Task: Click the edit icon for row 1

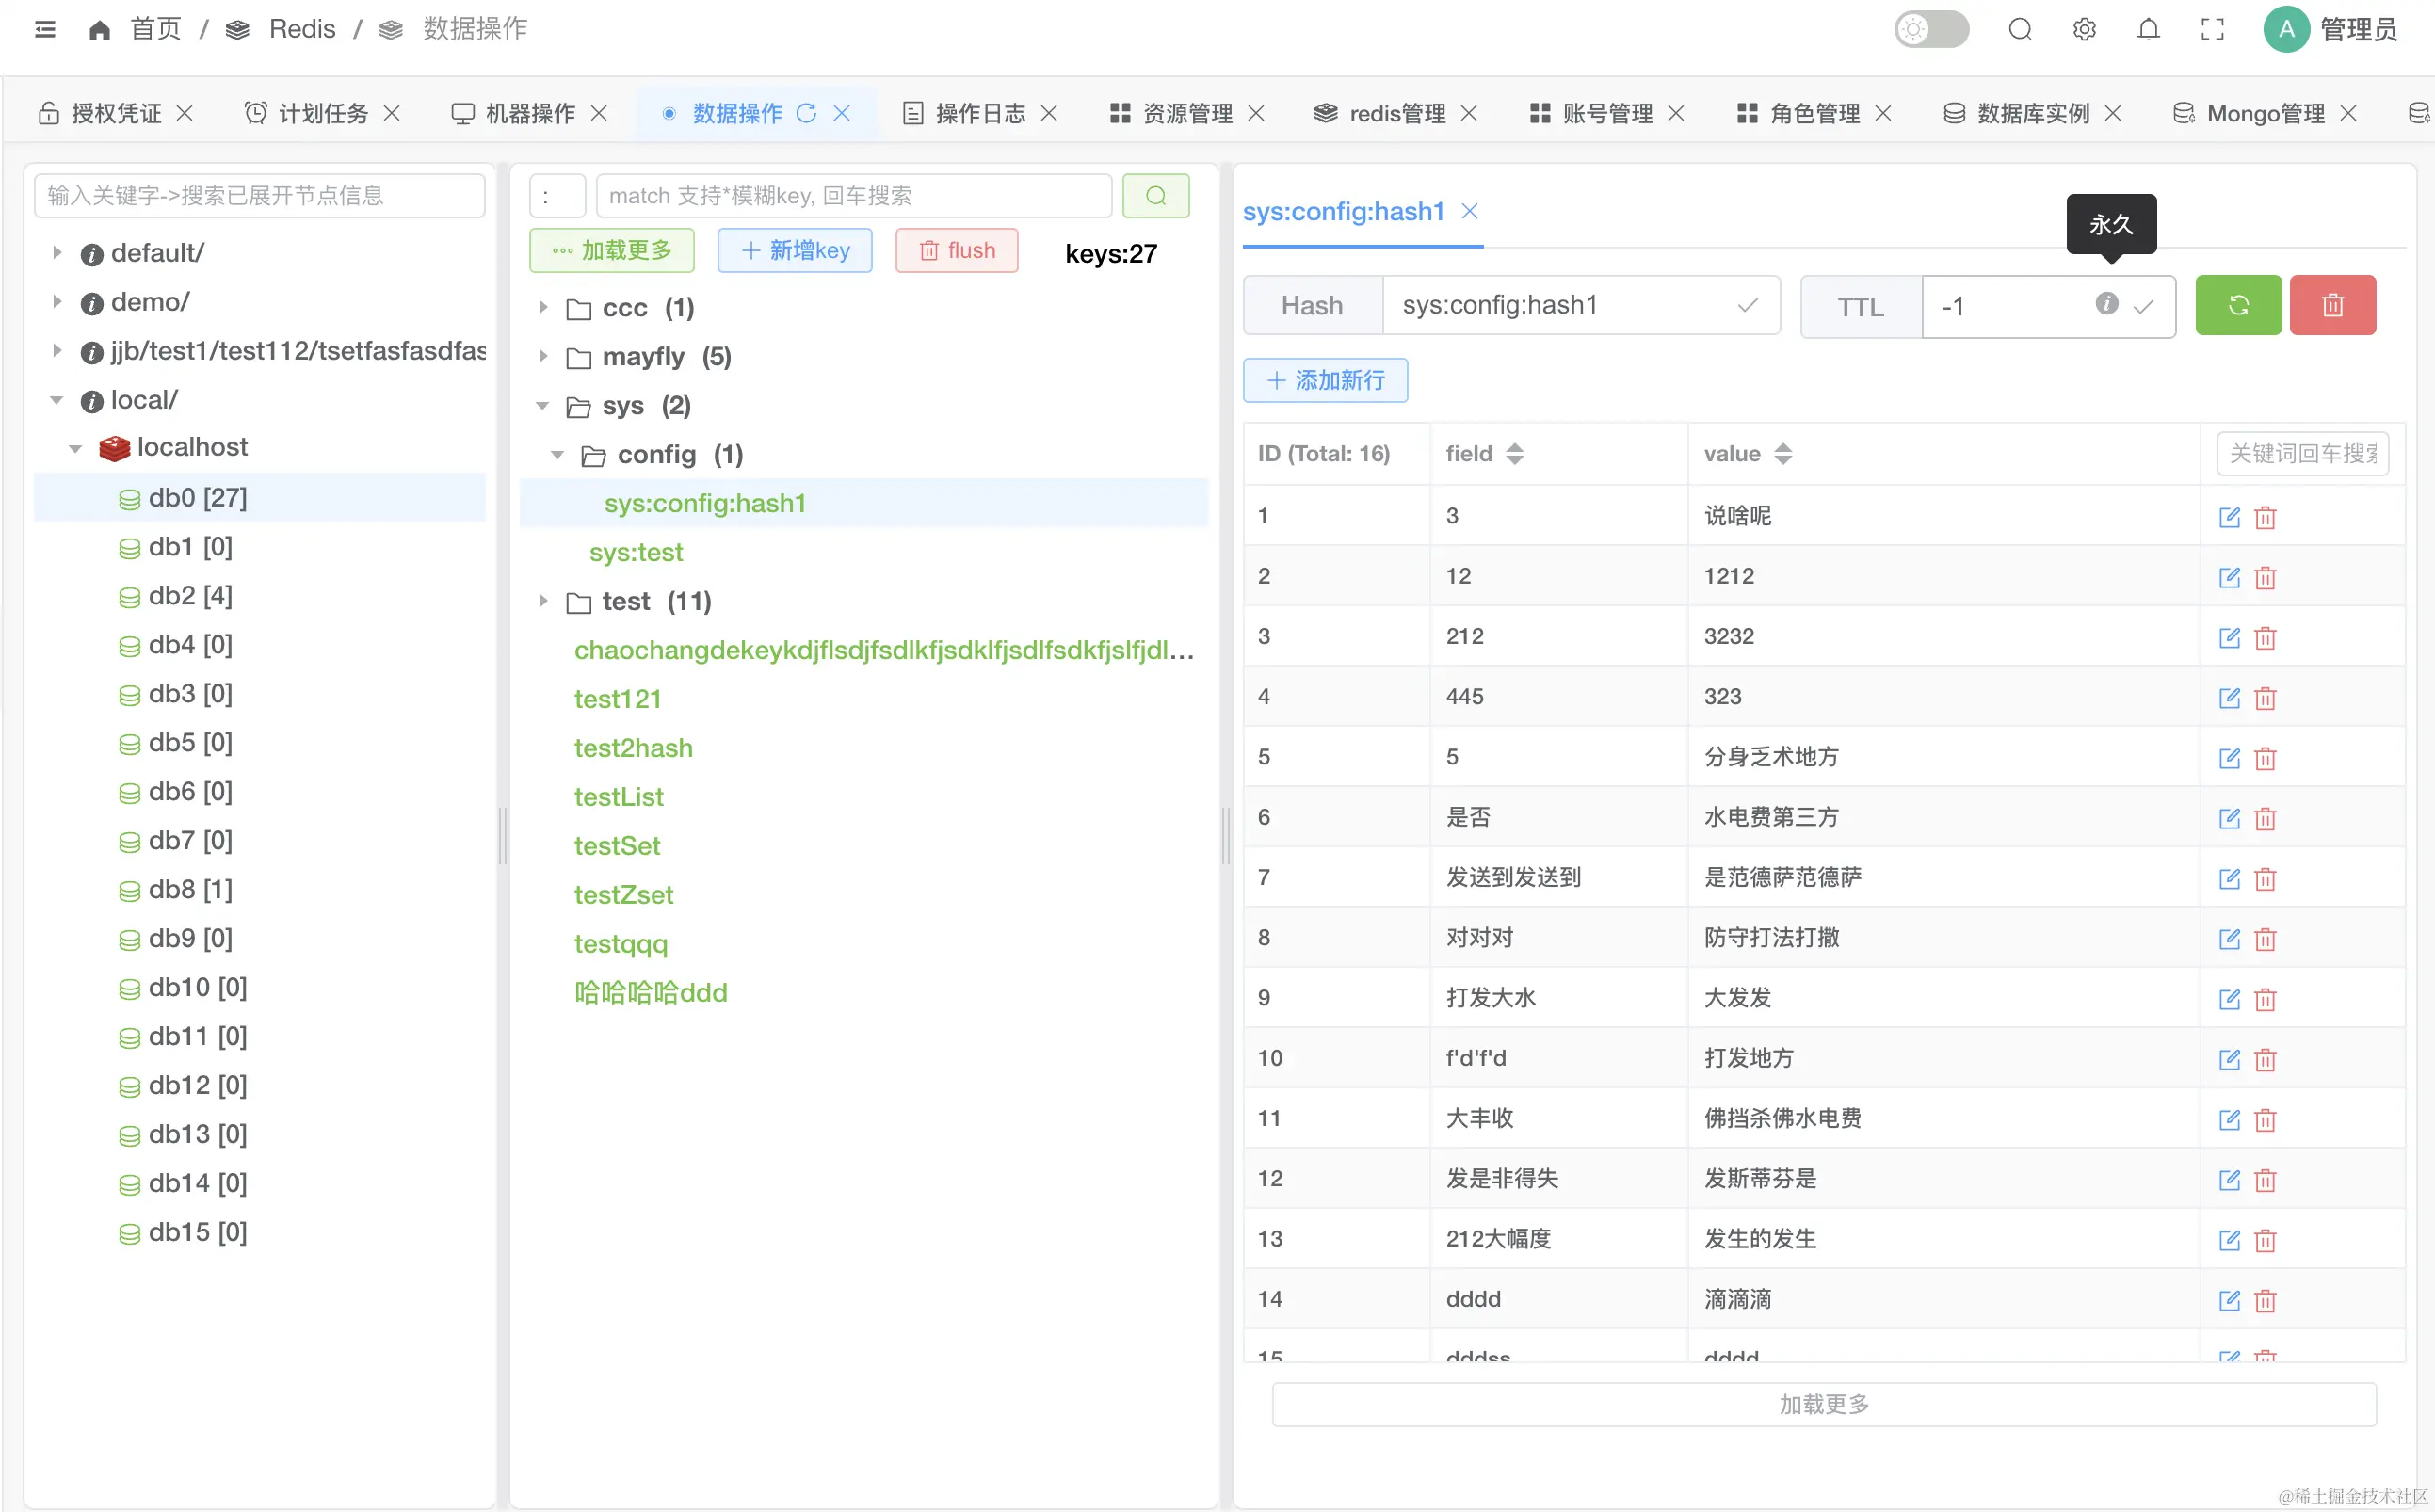Action: pyautogui.click(x=2228, y=517)
